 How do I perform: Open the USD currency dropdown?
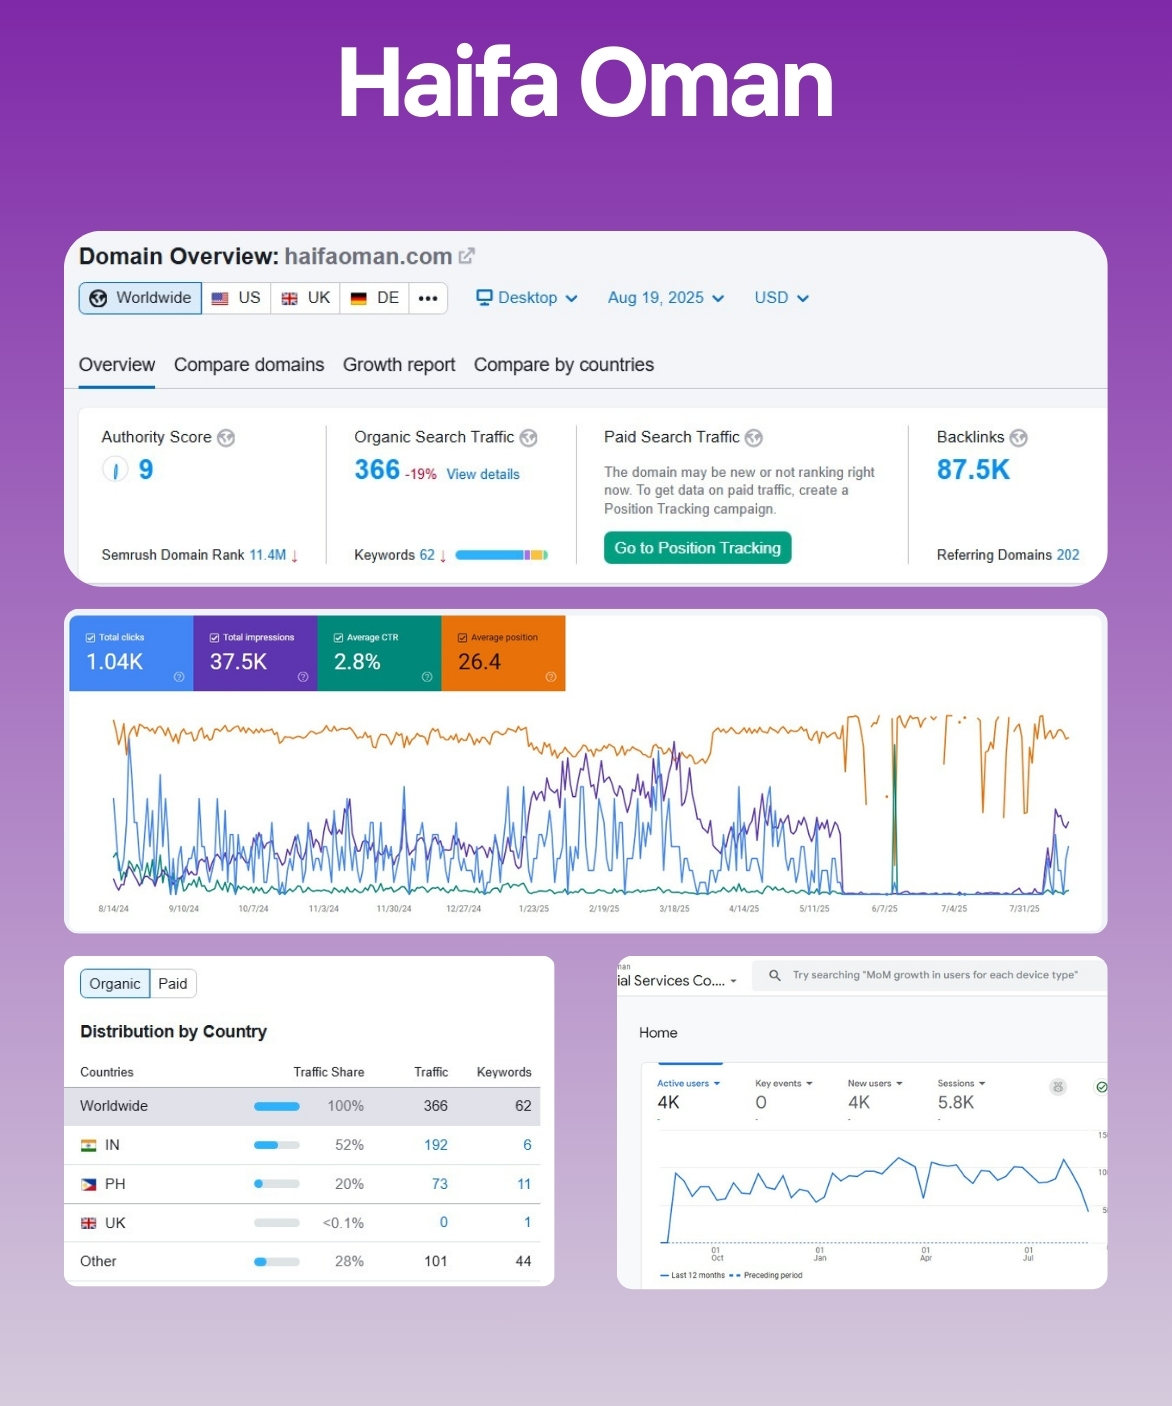(781, 298)
